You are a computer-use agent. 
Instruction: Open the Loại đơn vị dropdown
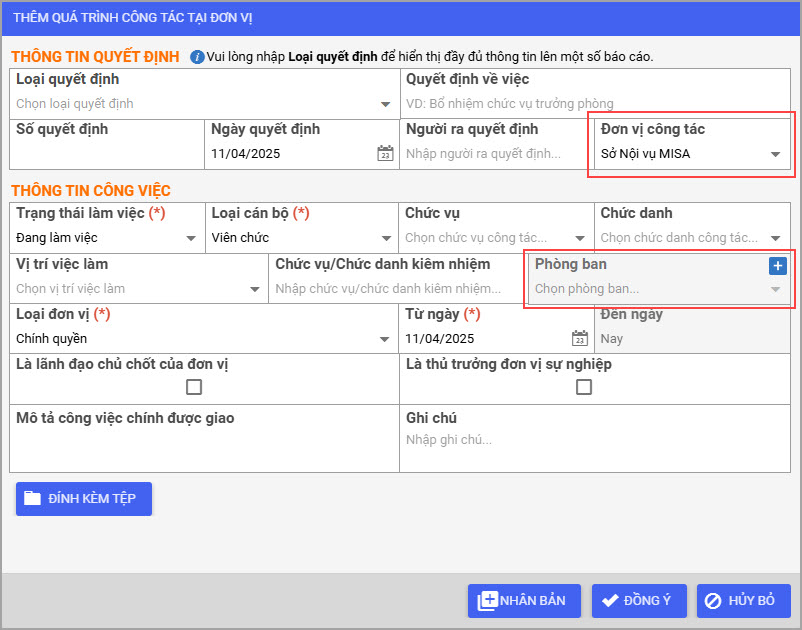tap(386, 339)
